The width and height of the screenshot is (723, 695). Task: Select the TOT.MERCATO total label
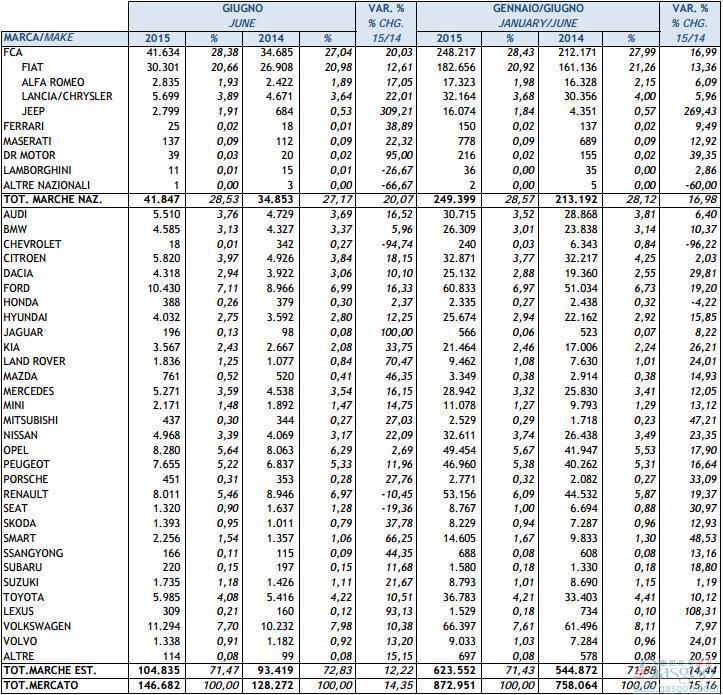[x=41, y=685]
